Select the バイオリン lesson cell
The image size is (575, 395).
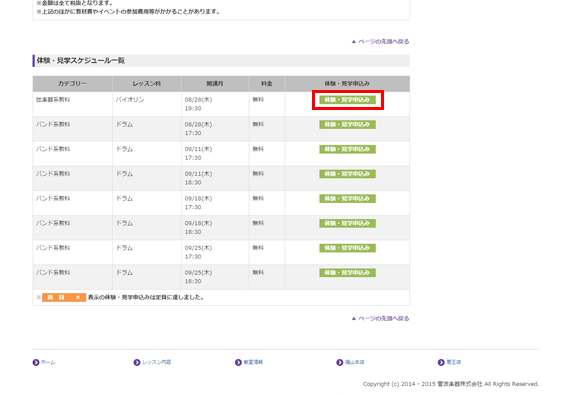(x=147, y=104)
